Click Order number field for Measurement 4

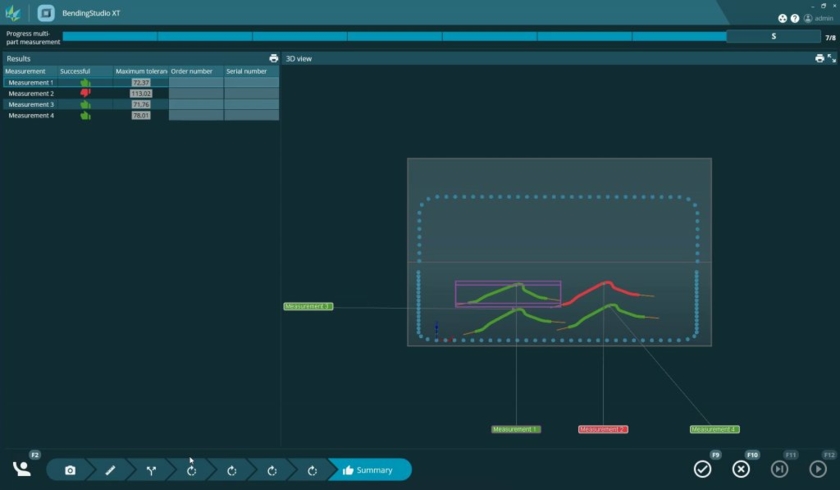pos(196,115)
